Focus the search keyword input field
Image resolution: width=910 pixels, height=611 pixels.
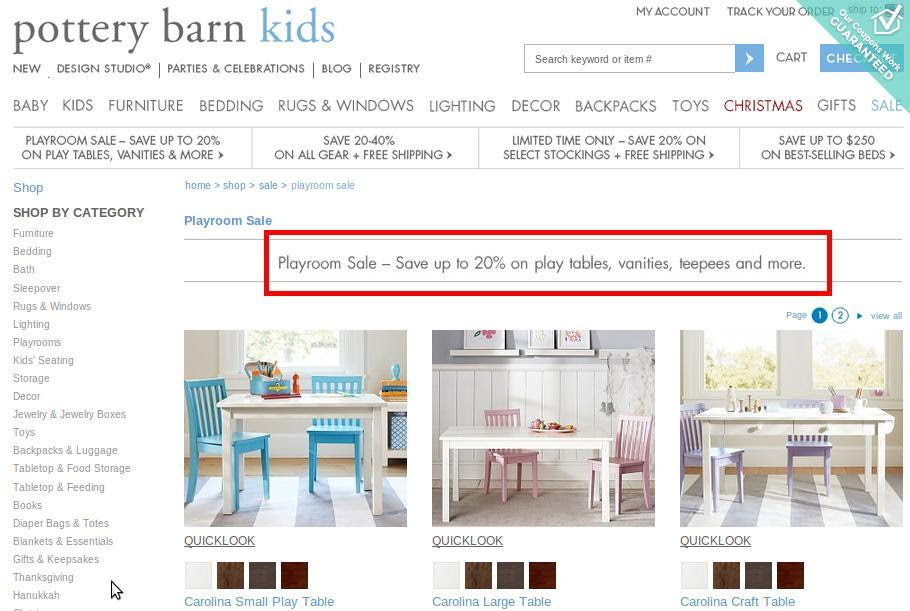point(629,59)
